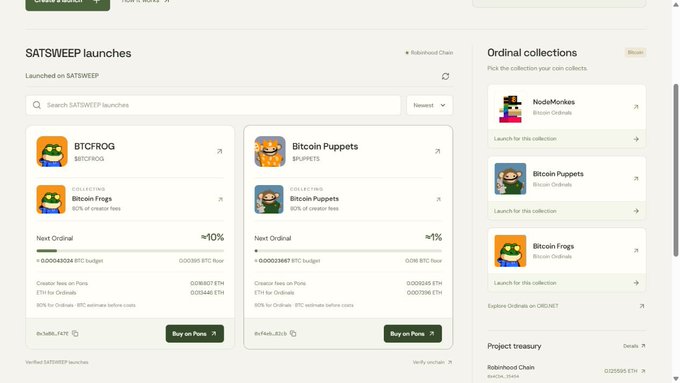
Task: Click the search magnifier icon
Action: 37,105
